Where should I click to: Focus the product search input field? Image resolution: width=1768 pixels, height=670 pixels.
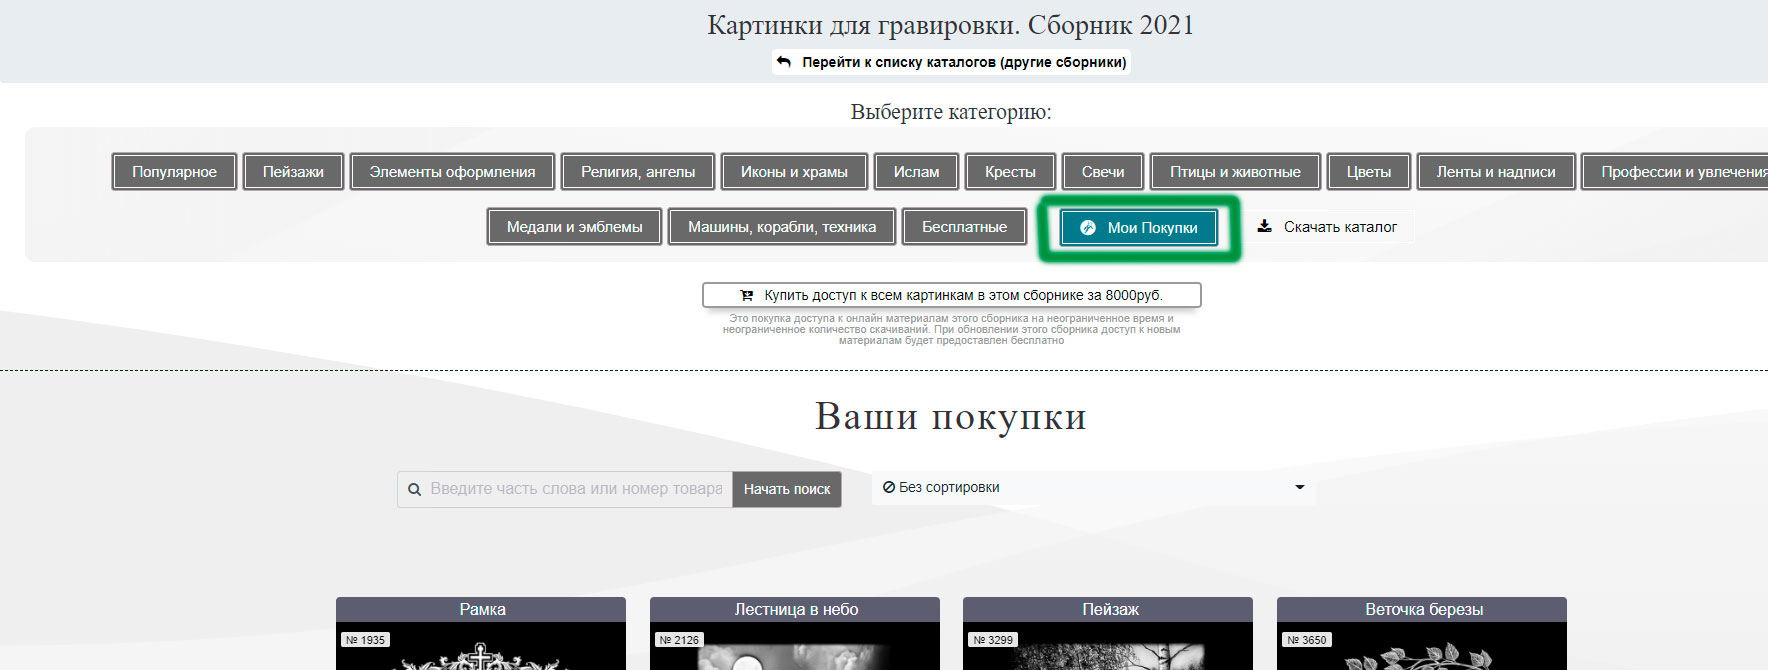click(576, 489)
